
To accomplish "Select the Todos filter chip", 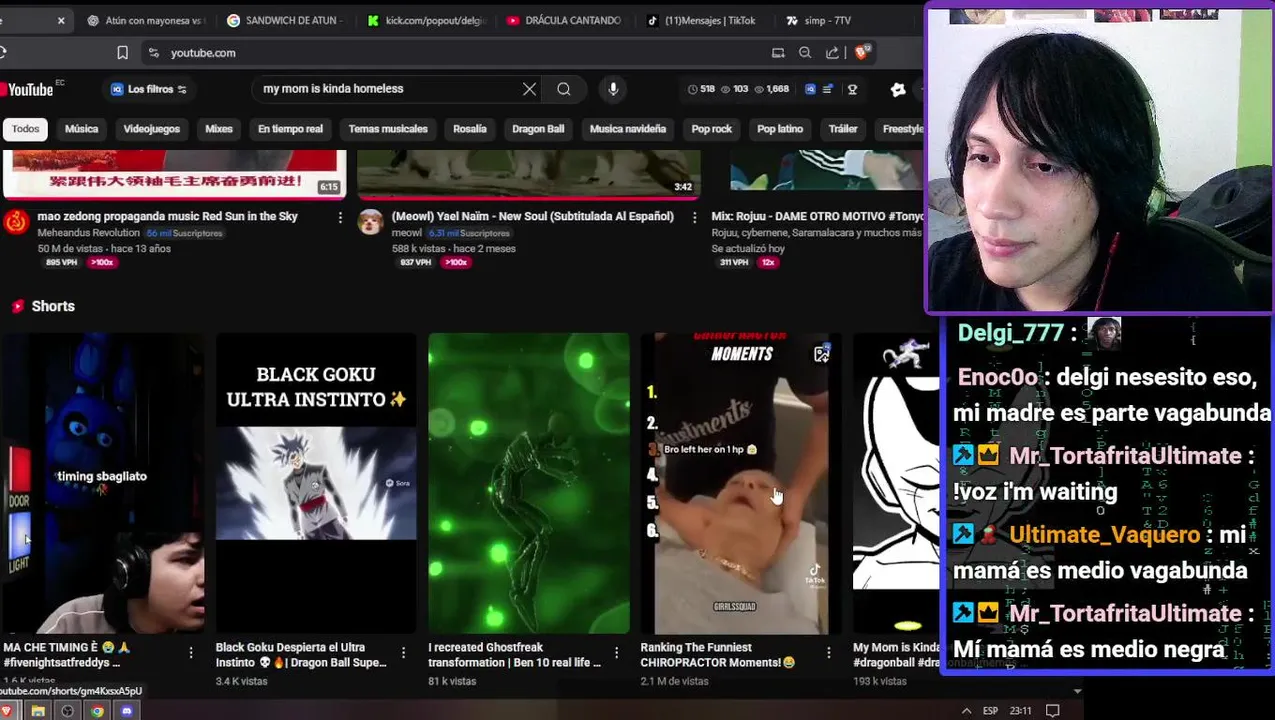I will point(26,129).
